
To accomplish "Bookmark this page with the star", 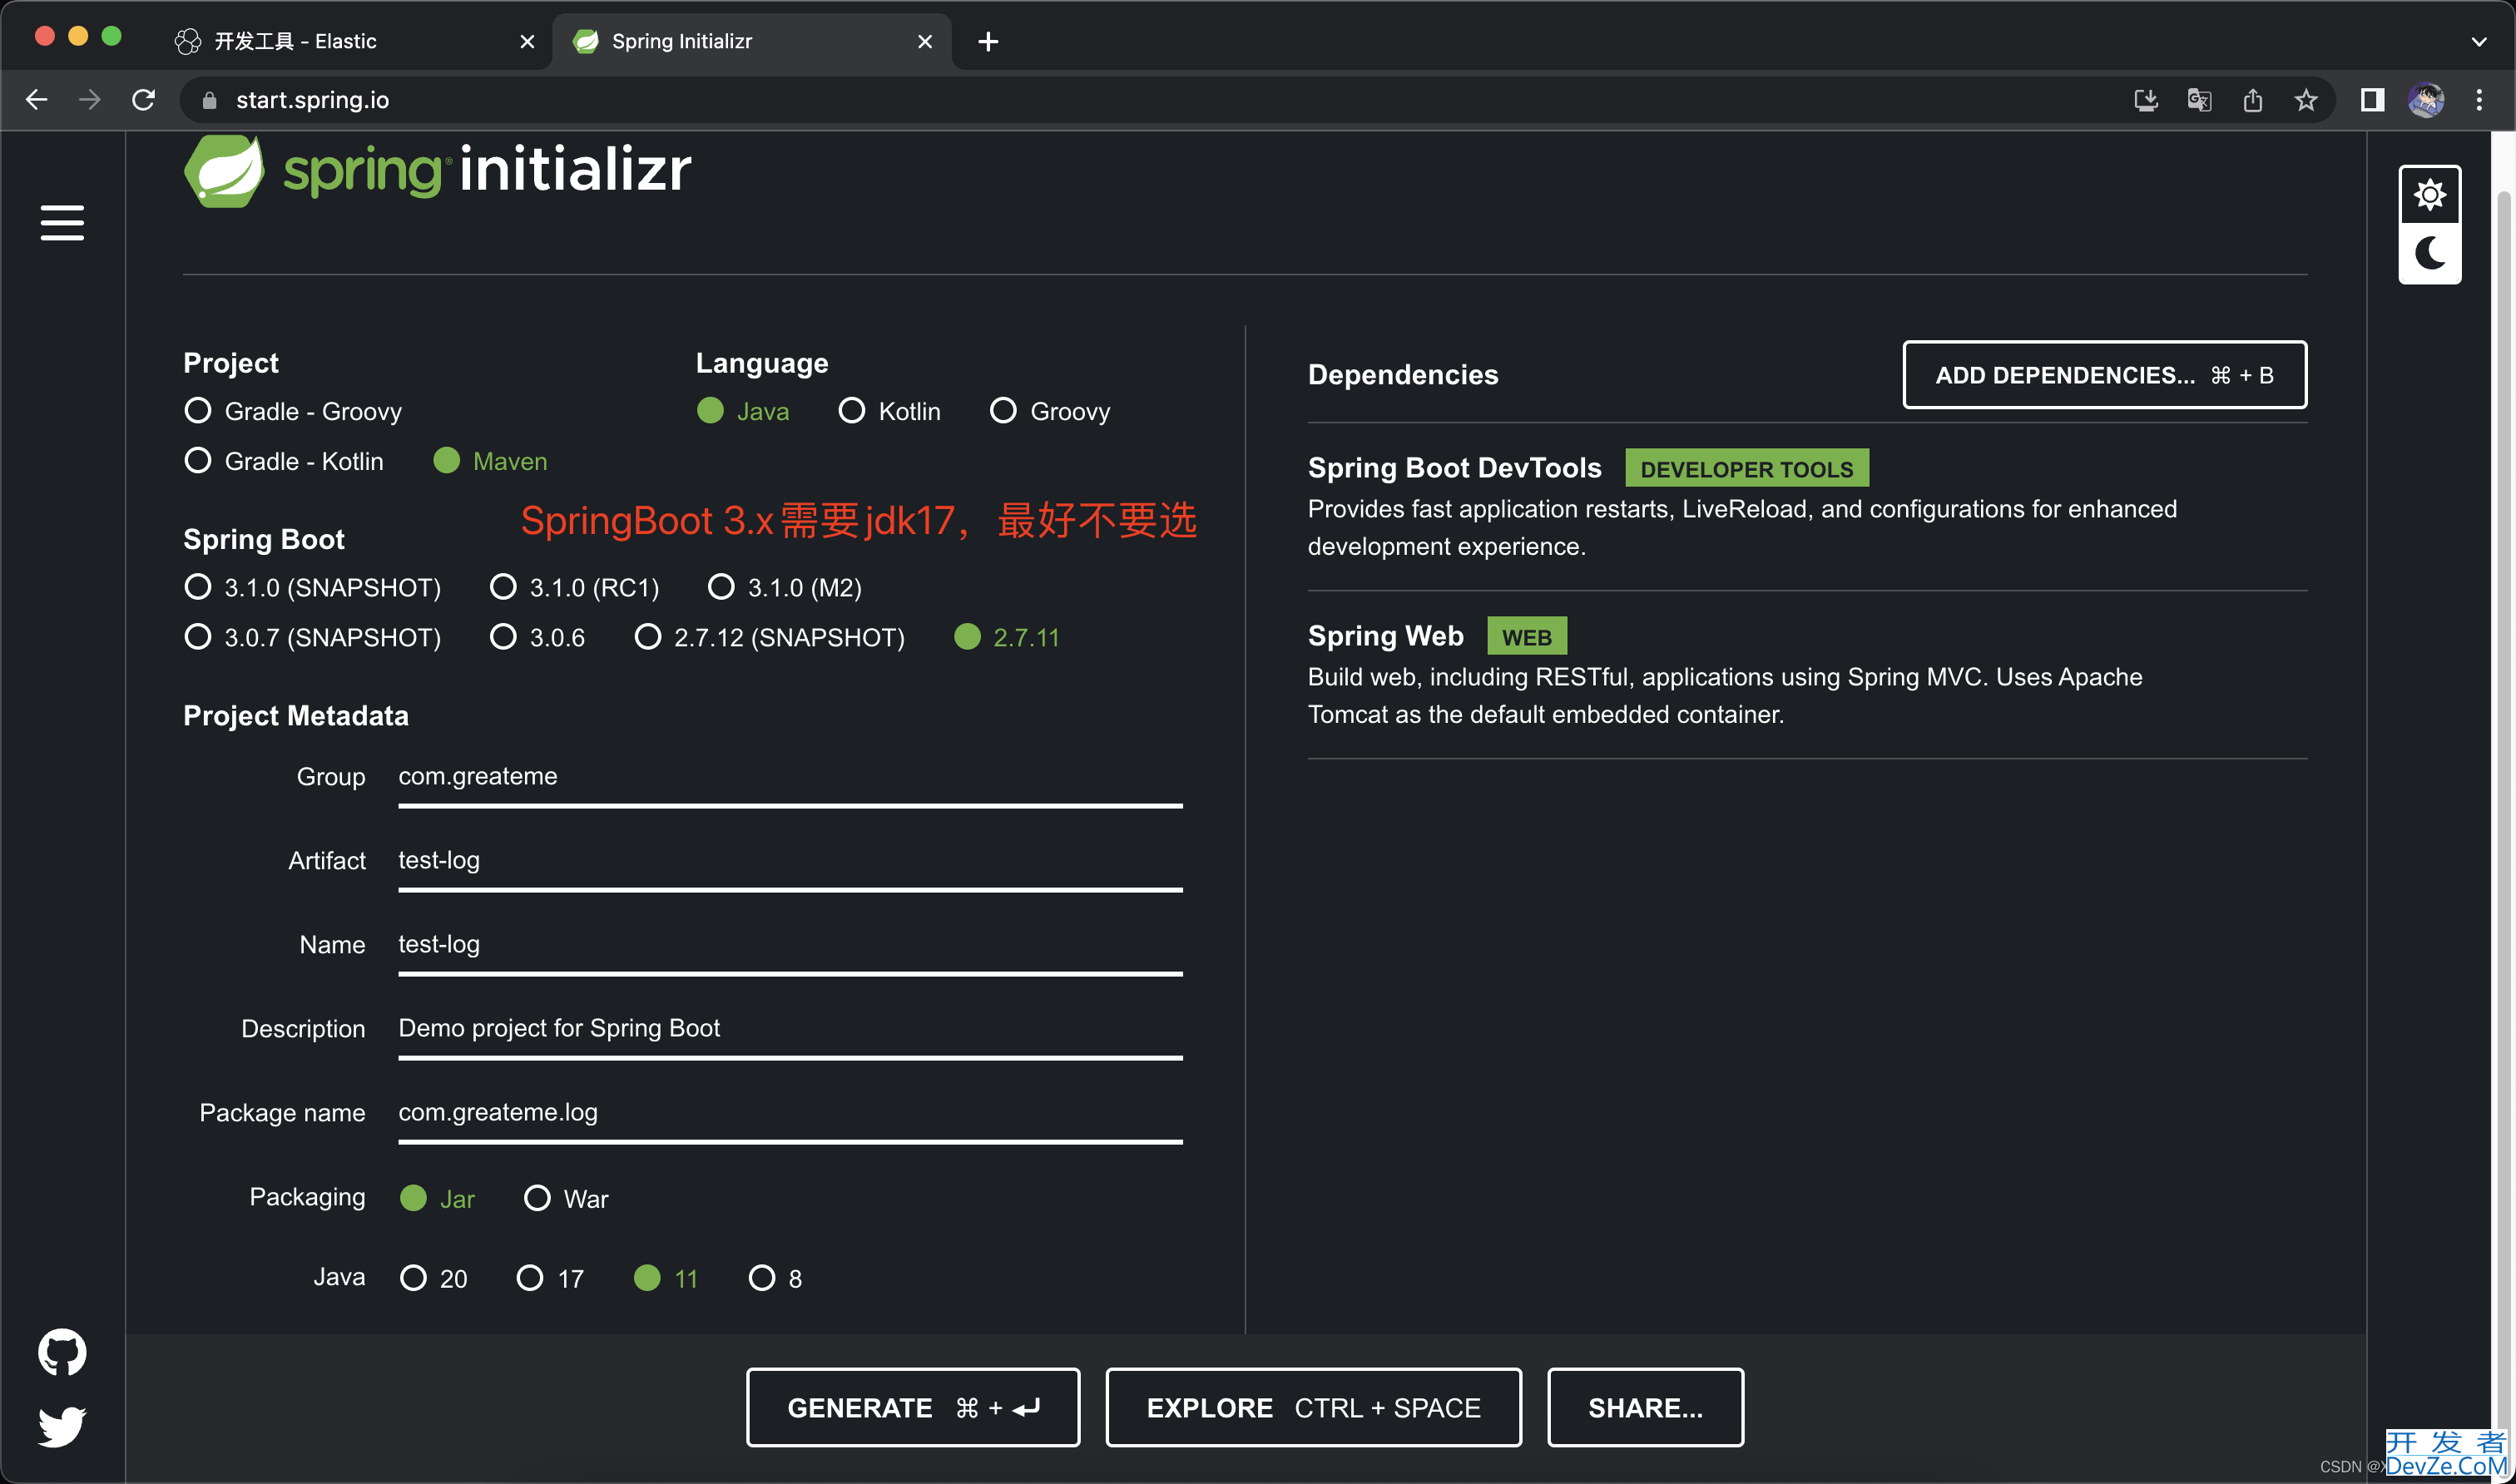I will [x=2306, y=100].
